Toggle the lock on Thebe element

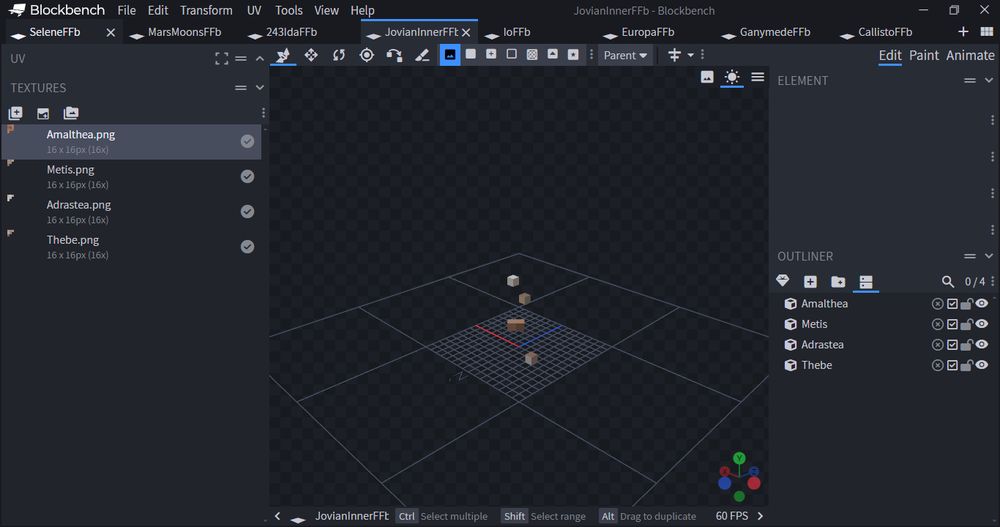967,365
